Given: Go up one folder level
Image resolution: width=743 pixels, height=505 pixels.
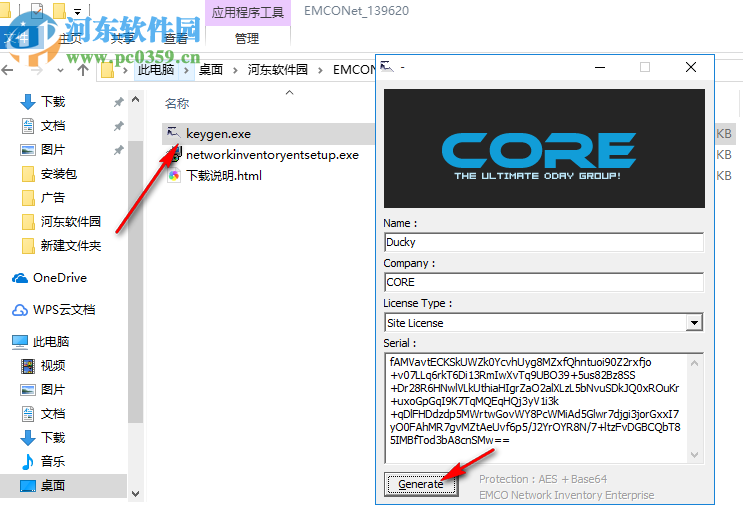Looking at the screenshot, I should [83, 70].
